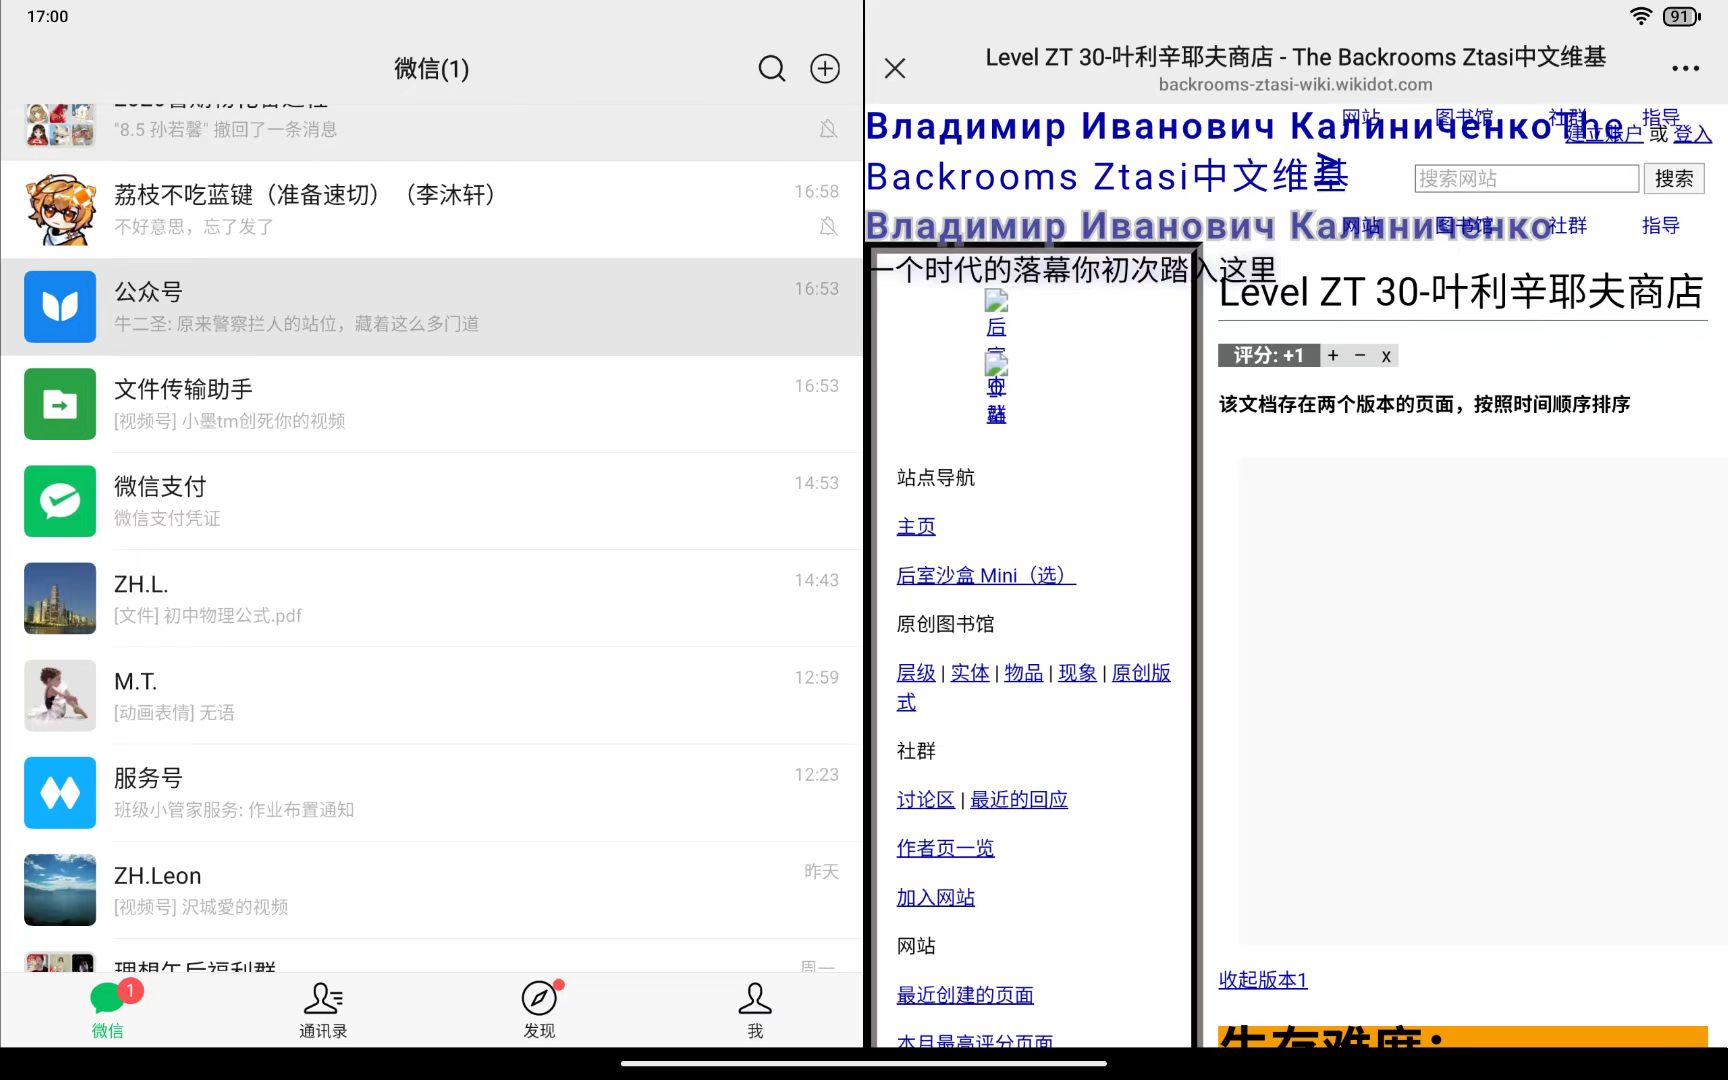Open the ZH.Leon chat row
Image resolution: width=1728 pixels, height=1080 pixels.
[x=432, y=890]
